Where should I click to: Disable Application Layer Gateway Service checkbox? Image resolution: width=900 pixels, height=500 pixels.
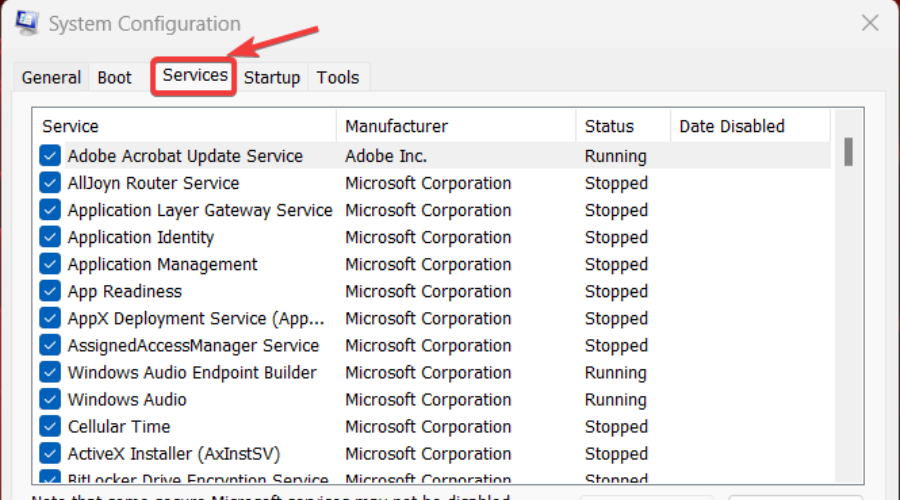[x=49, y=210]
